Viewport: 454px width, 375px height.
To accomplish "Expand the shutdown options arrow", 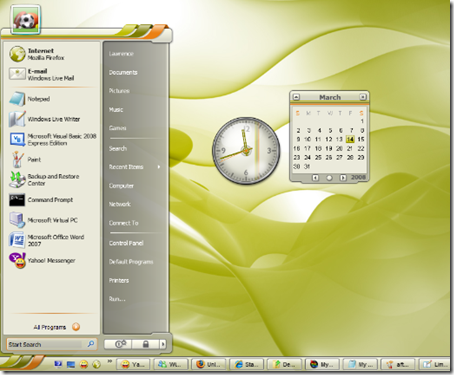I will [x=163, y=344].
